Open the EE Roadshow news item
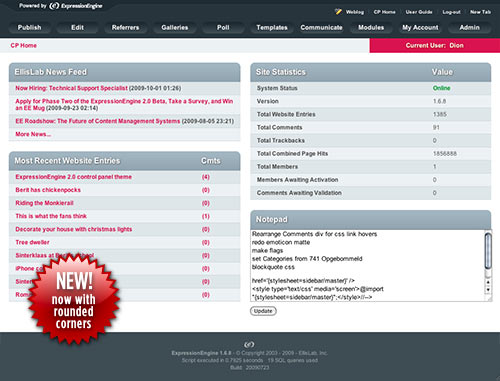 (98, 121)
